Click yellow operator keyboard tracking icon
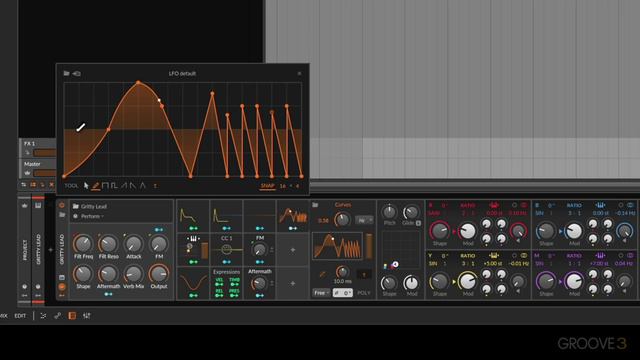Viewport: 640px width, 360px height. [494, 256]
